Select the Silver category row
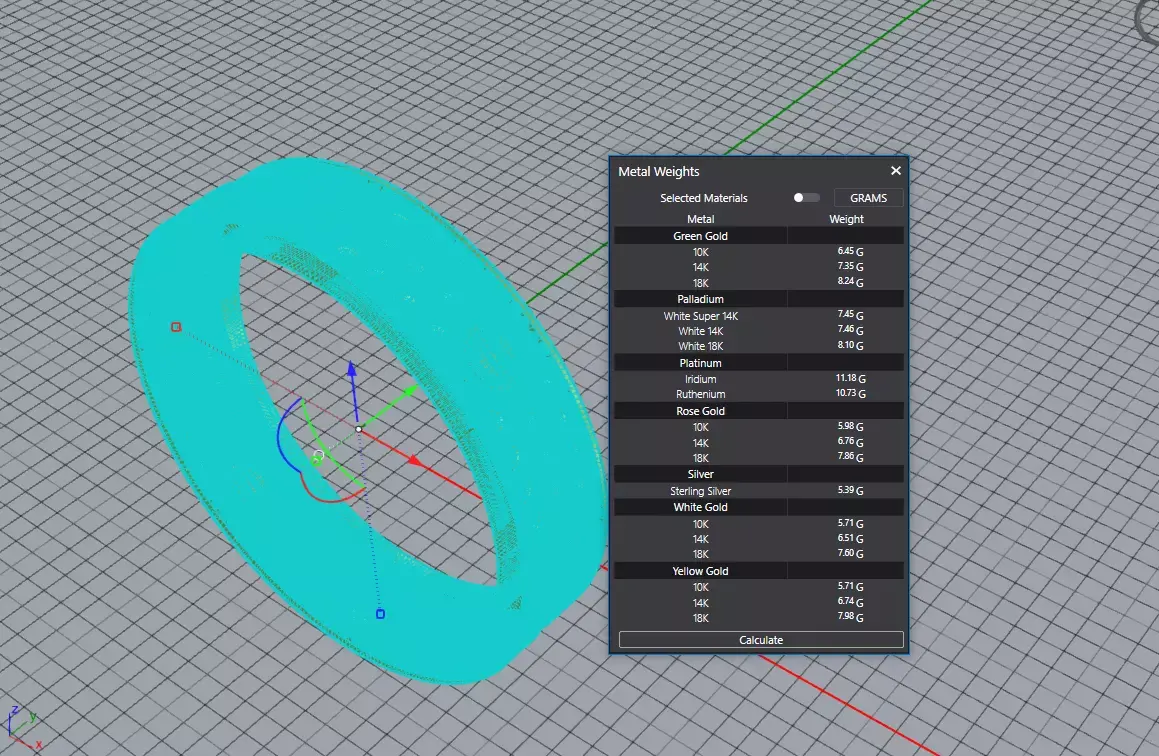Viewport: 1159px width, 756px height. pyautogui.click(x=758, y=474)
